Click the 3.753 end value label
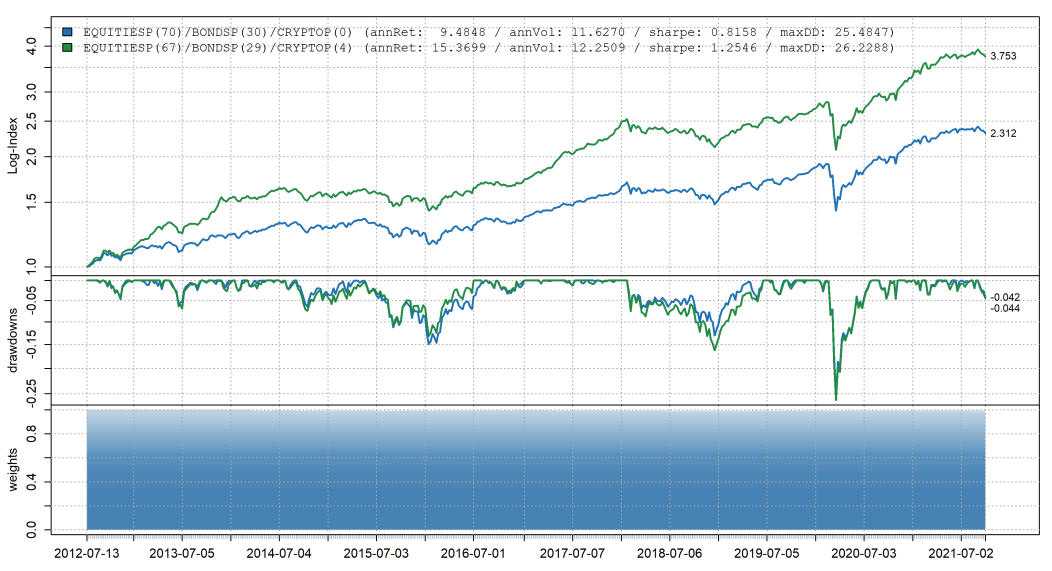Viewport: 1052px width, 571px height. click(1003, 58)
